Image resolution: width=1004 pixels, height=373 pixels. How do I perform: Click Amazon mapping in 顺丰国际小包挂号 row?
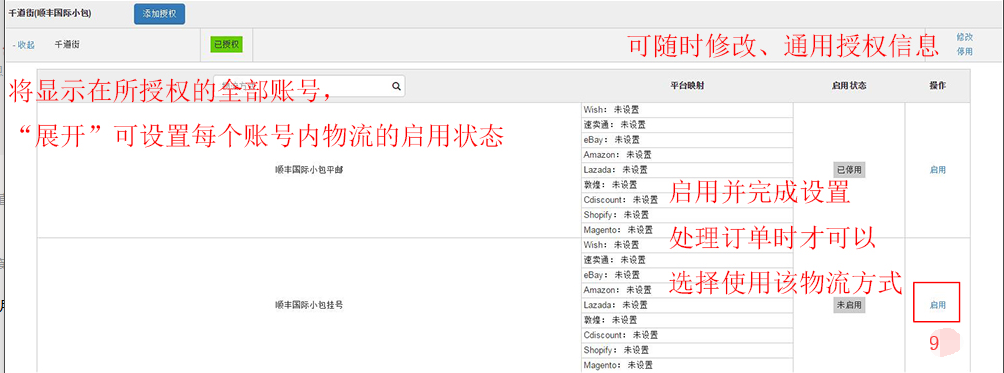coord(687,290)
